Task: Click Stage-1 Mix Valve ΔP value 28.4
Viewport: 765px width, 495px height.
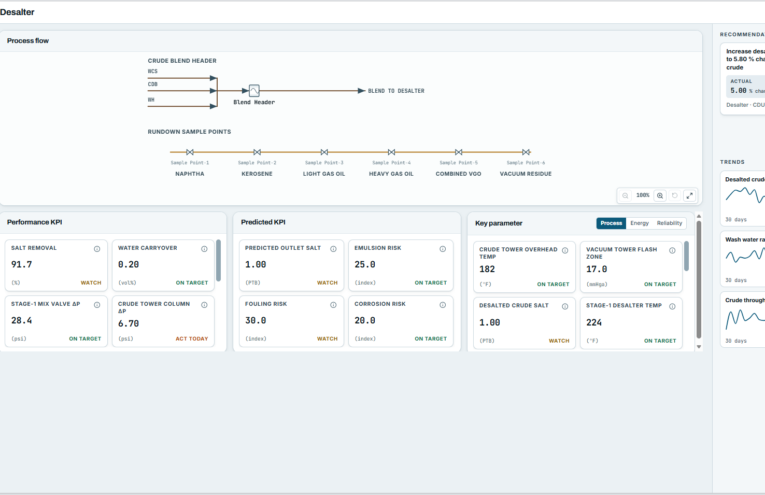Action: (x=21, y=320)
